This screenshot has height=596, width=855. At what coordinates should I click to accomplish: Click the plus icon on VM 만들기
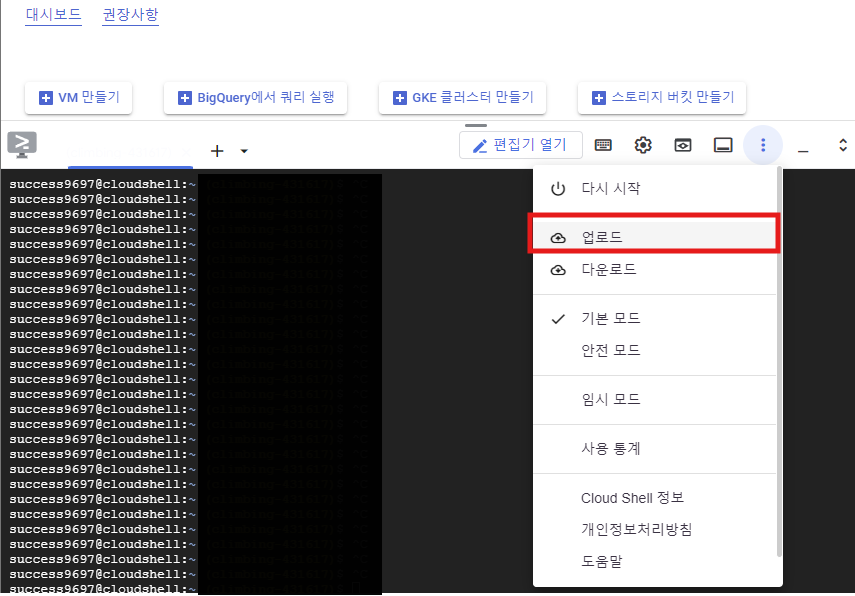click(x=46, y=98)
